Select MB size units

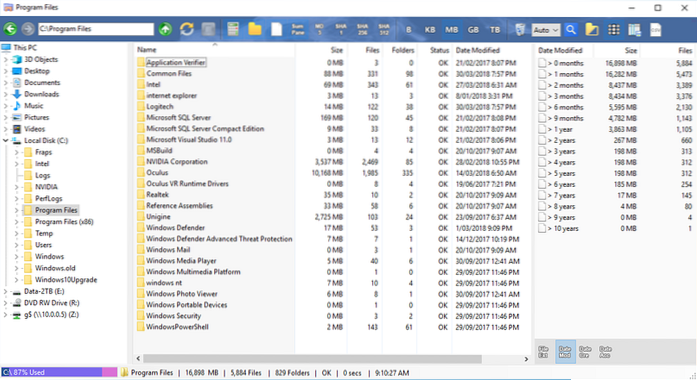[x=452, y=30]
